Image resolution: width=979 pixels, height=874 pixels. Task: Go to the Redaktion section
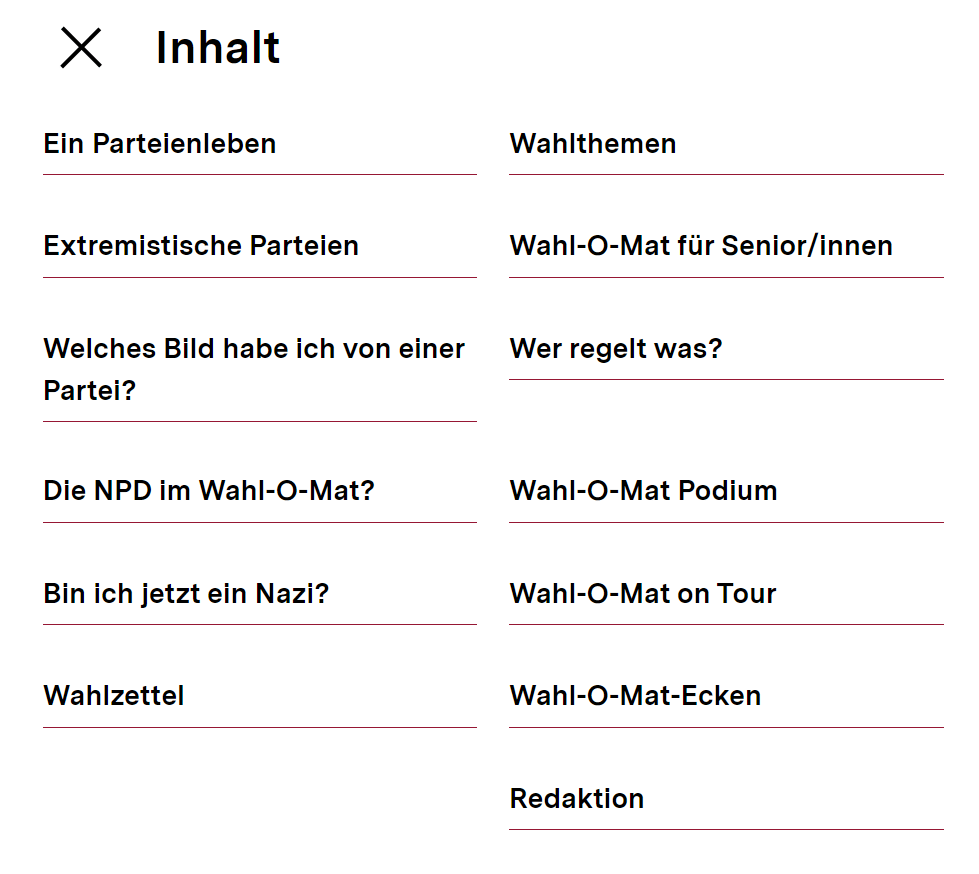tap(577, 799)
